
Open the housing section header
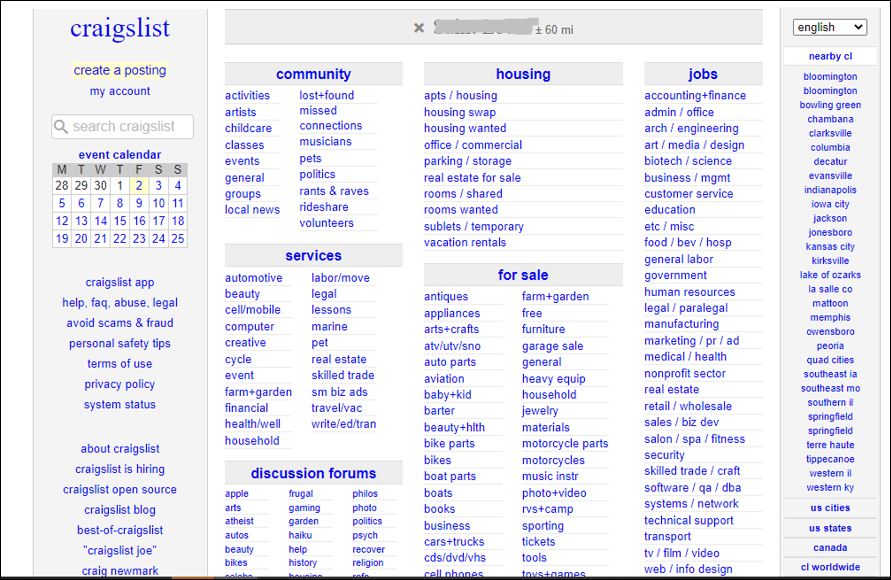pyautogui.click(x=523, y=74)
